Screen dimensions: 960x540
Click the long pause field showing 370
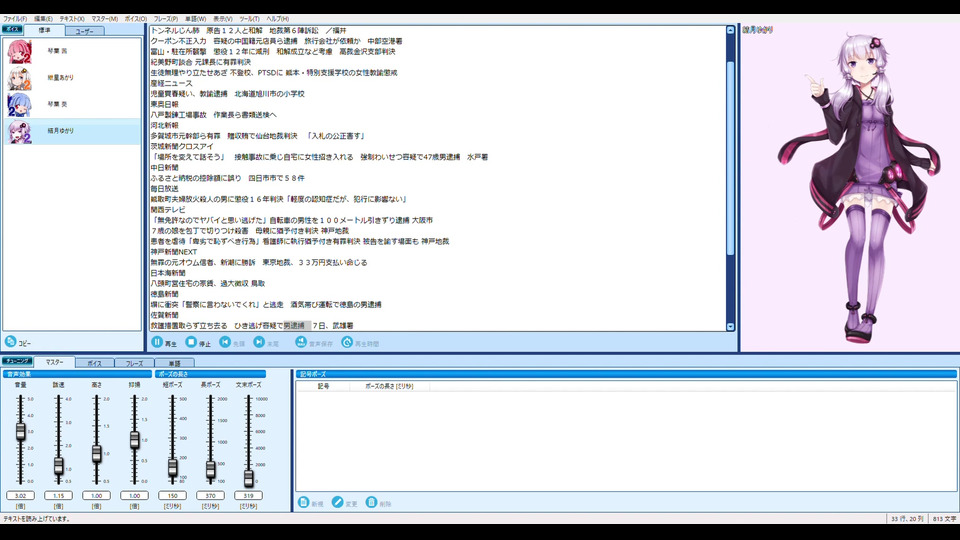coord(210,495)
